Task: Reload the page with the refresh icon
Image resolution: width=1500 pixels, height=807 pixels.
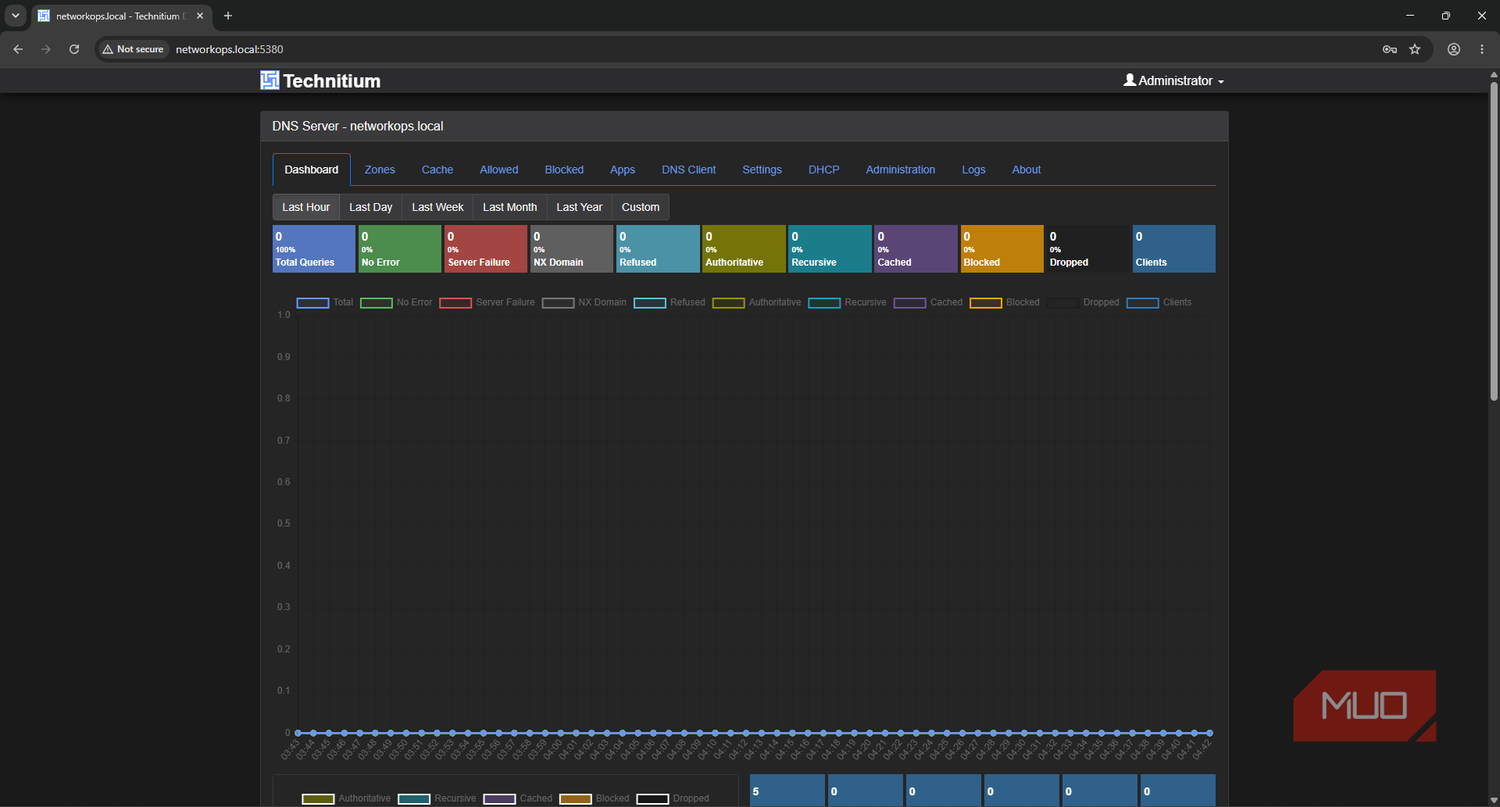Action: tap(74, 49)
